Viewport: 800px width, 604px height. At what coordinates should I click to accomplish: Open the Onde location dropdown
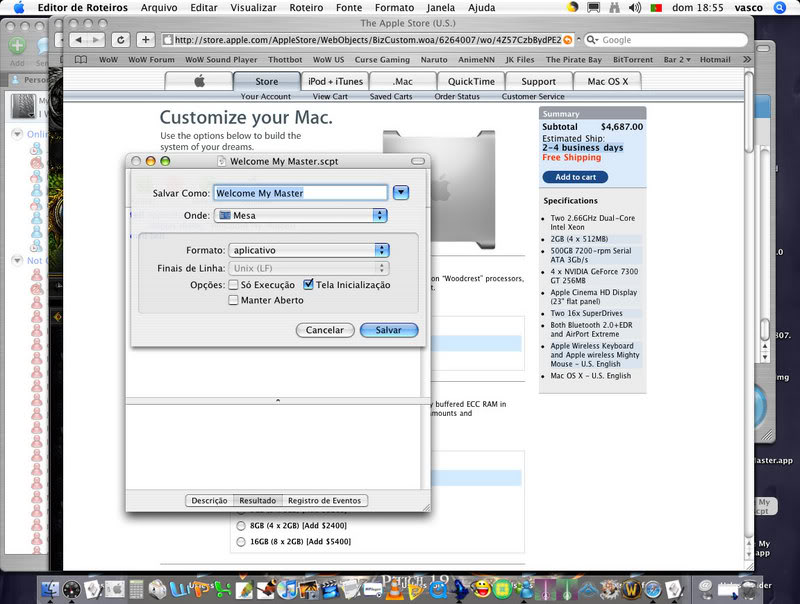tap(301, 215)
